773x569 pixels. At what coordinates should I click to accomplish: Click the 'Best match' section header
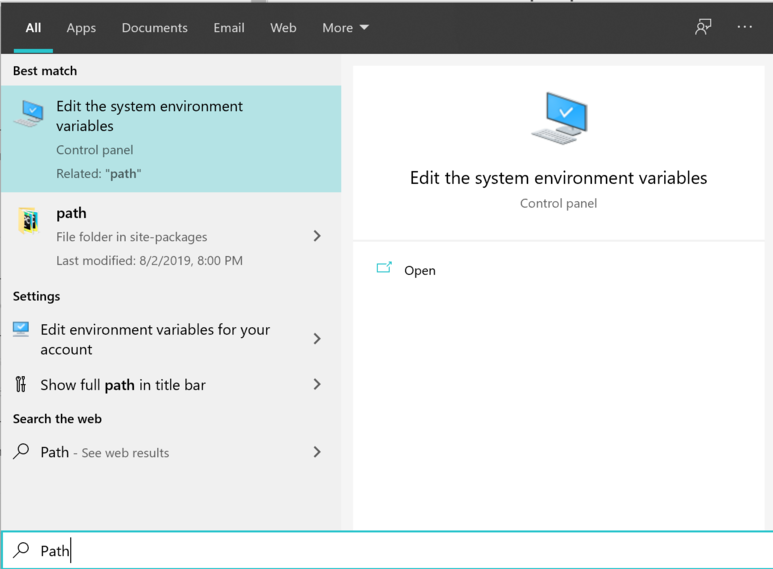(x=45, y=71)
